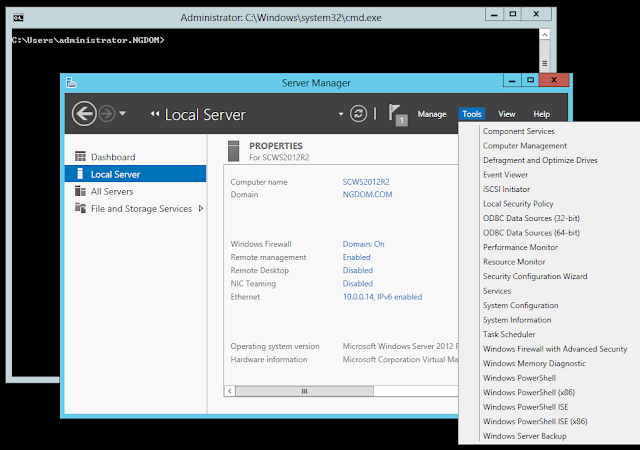Viewport: 640px width, 450px height.
Task: Click the back arrow navigation button
Action: pyautogui.click(x=84, y=114)
